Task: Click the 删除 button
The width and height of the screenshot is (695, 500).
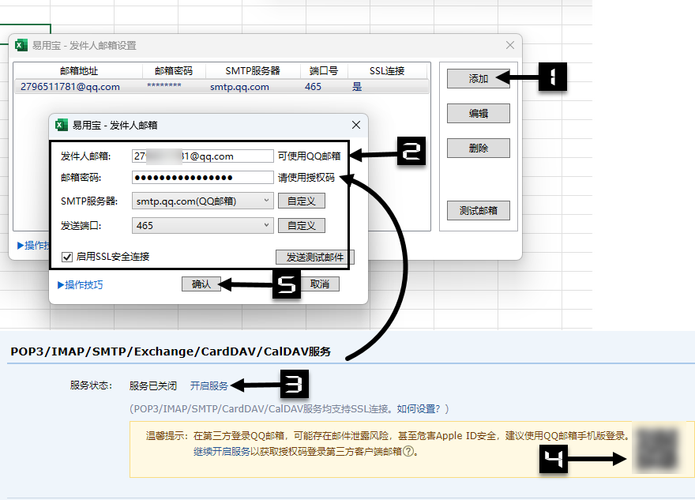Action: pyautogui.click(x=478, y=148)
